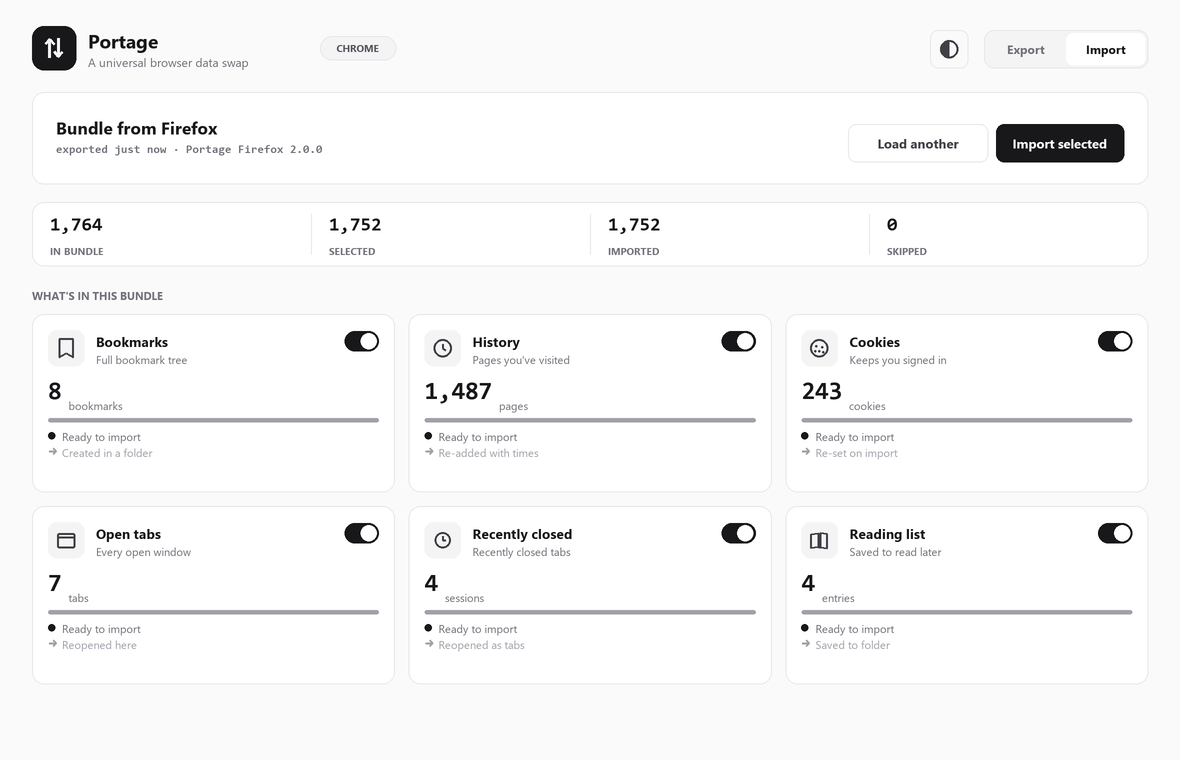This screenshot has height=760, width=1180.
Task: Click the Recently closed progress bar
Action: click(x=590, y=613)
